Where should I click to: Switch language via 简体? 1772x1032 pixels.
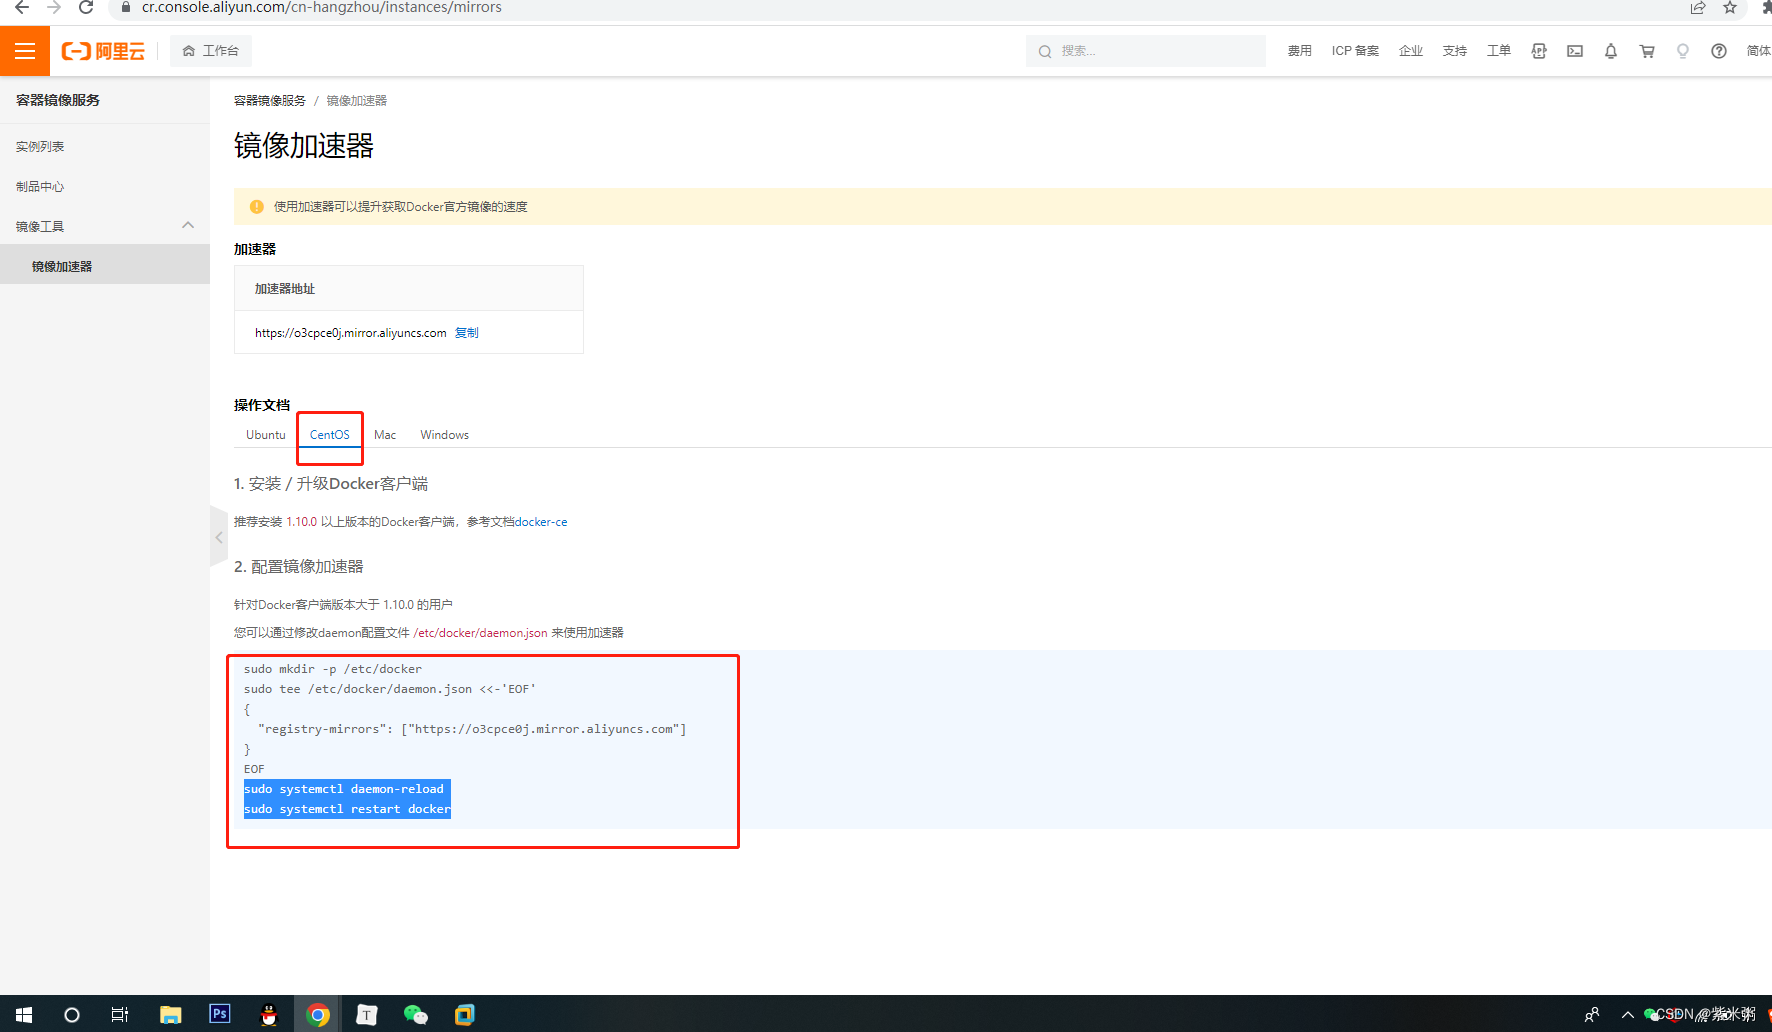pyautogui.click(x=1759, y=51)
